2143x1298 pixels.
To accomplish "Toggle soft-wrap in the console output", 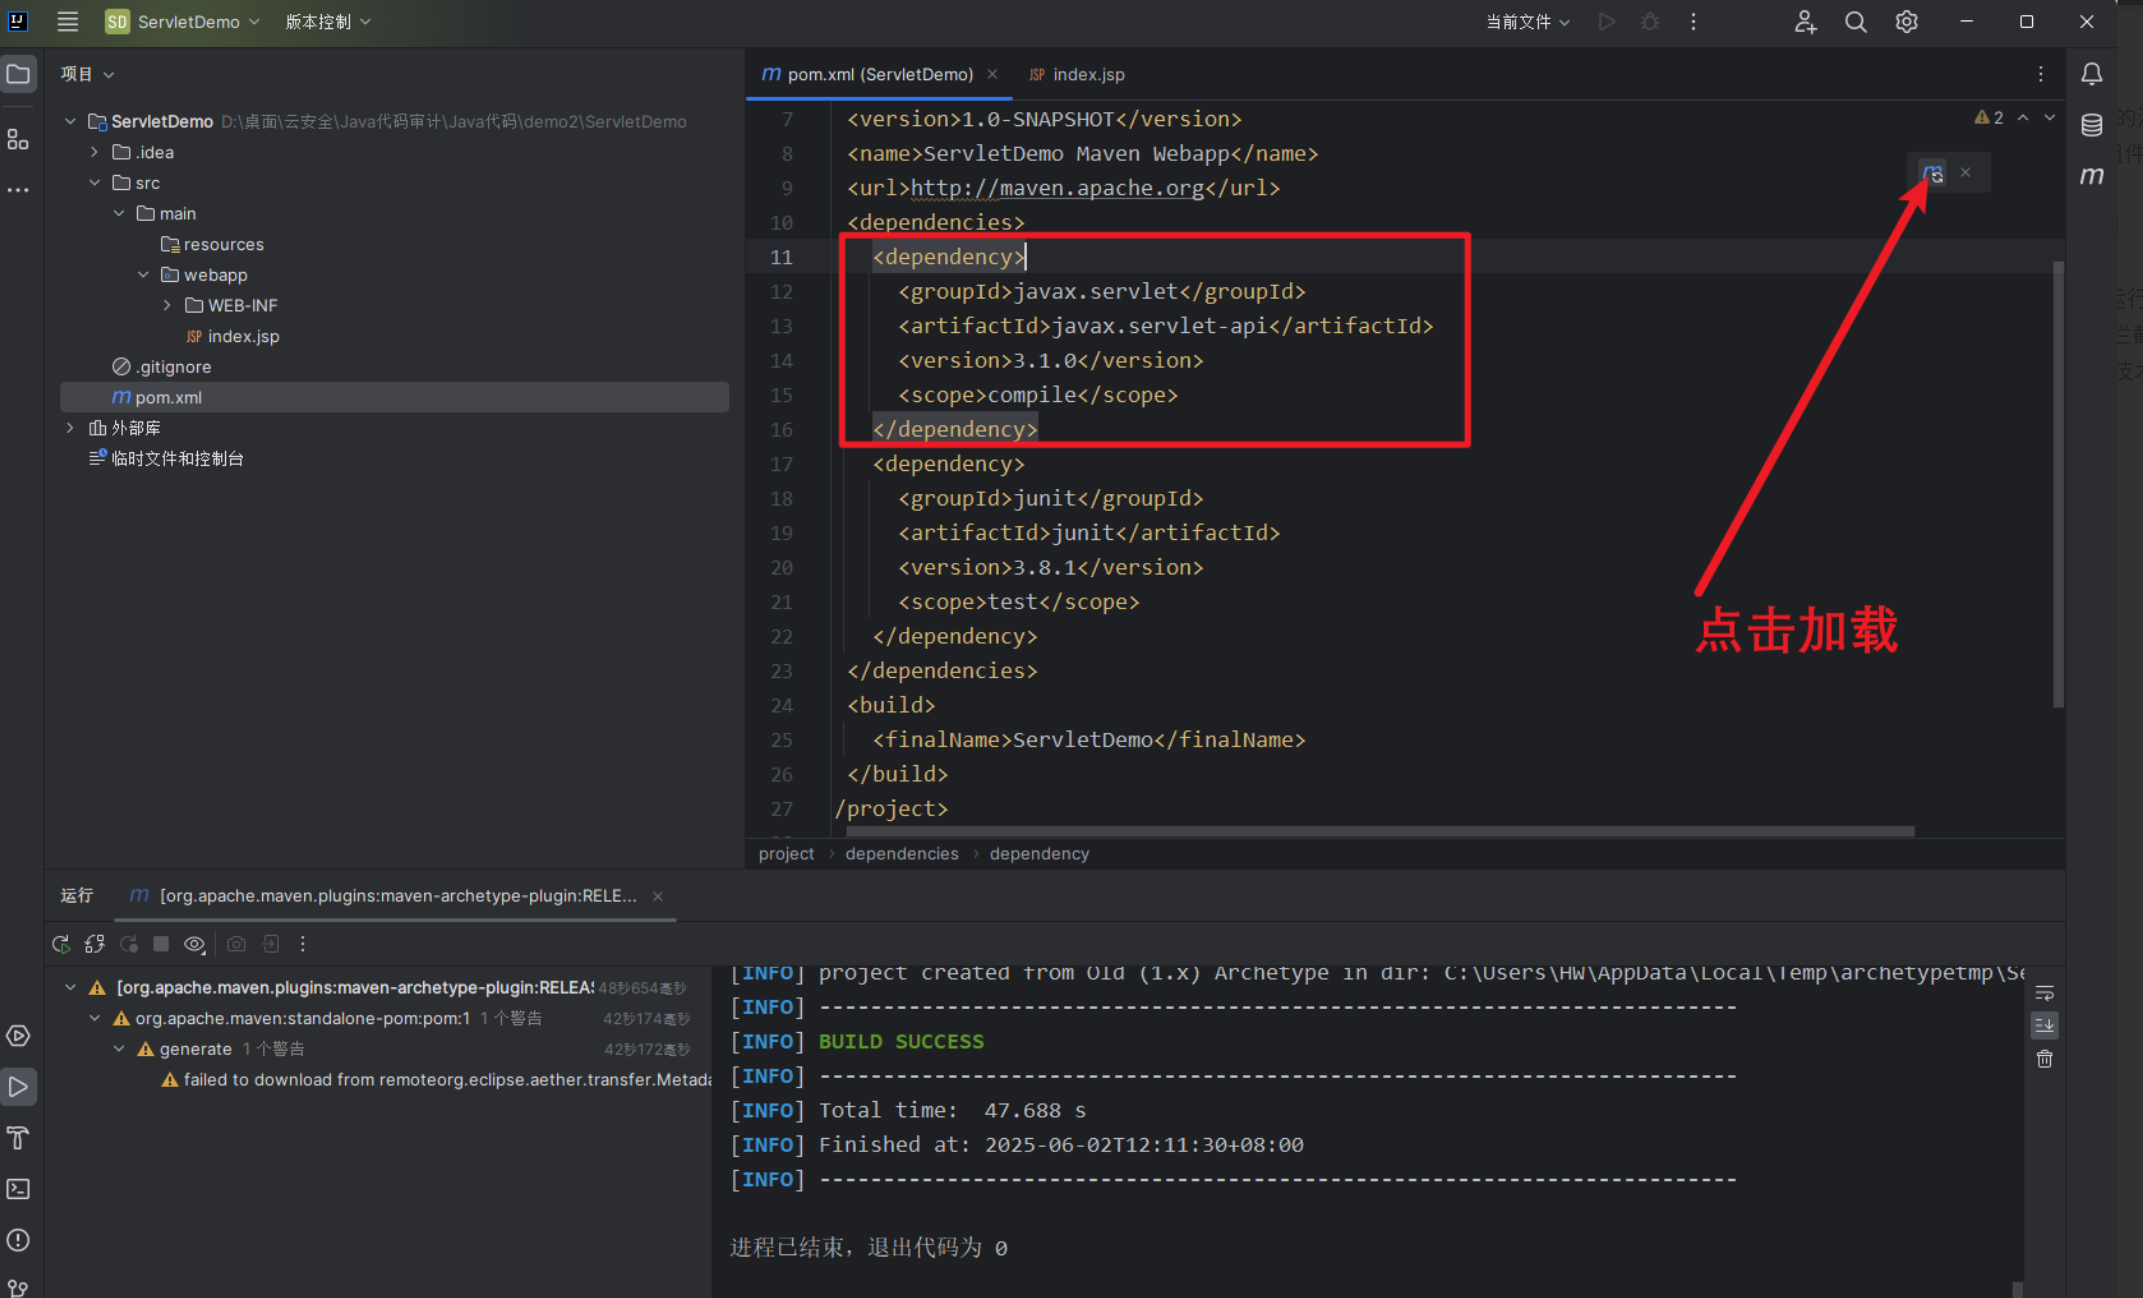I will click(2044, 993).
